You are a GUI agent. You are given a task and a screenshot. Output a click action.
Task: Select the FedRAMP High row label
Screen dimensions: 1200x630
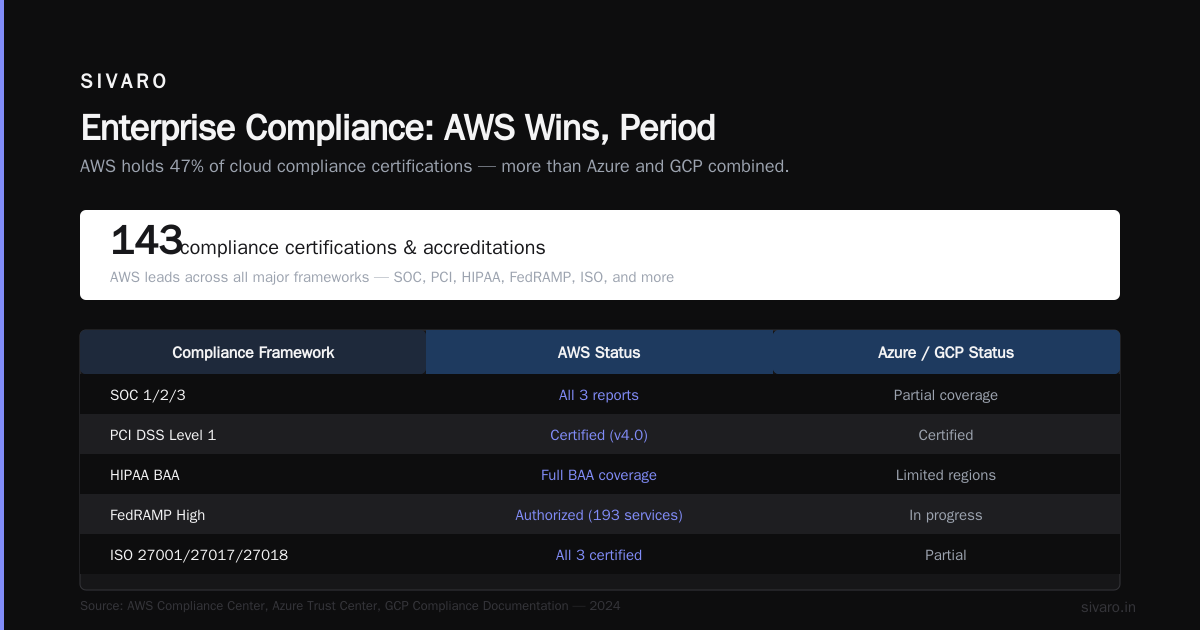(158, 515)
